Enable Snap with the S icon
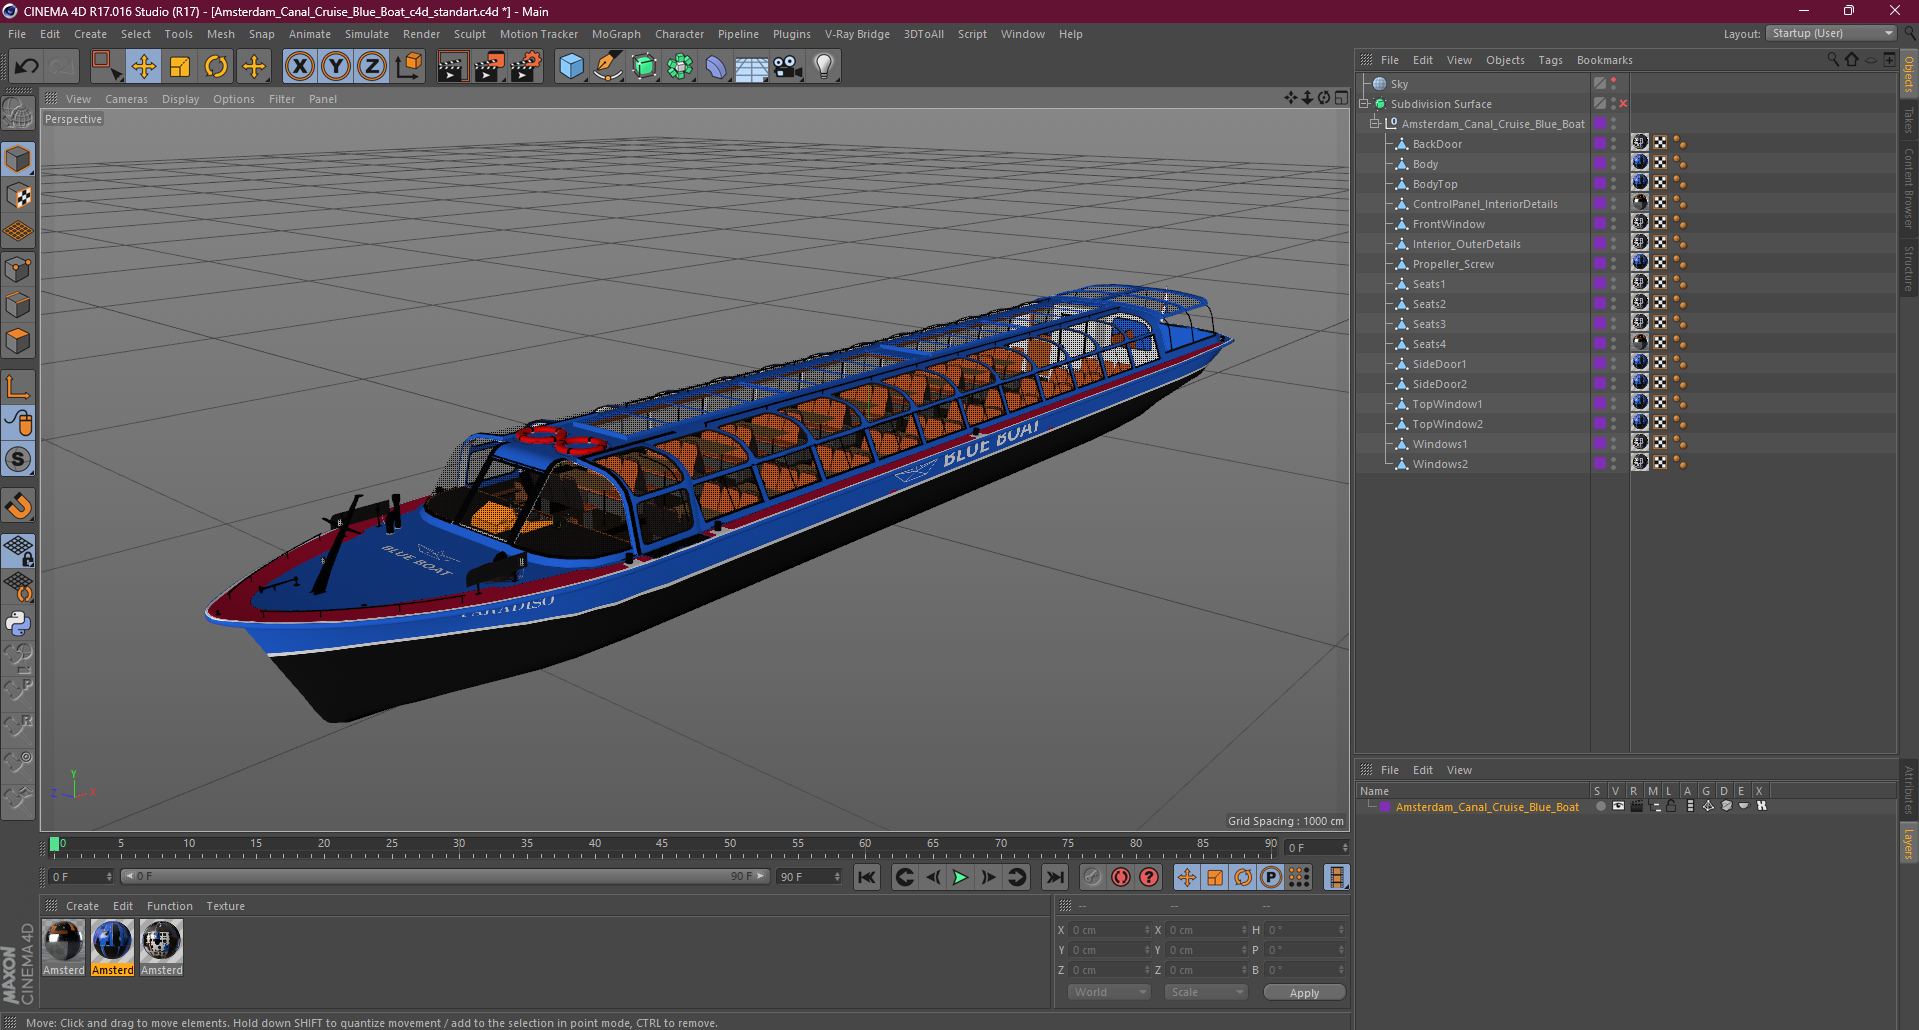 [x=18, y=460]
